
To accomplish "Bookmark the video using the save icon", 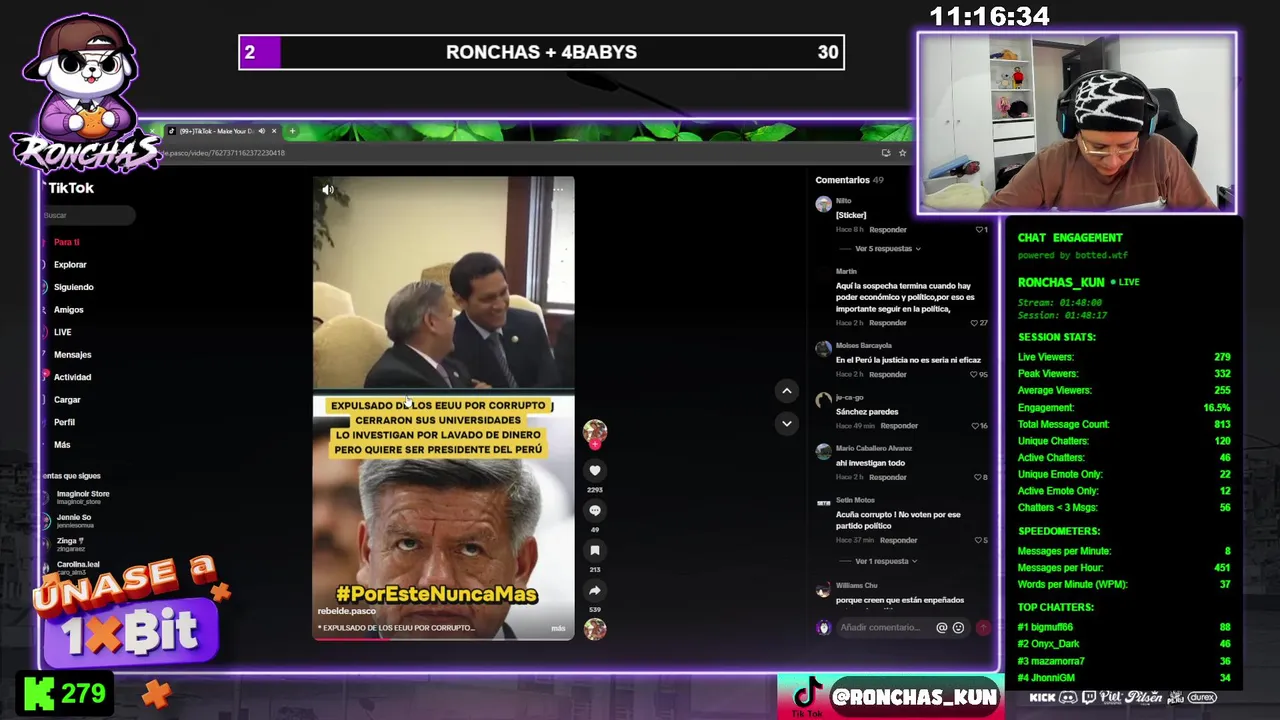I will [595, 550].
